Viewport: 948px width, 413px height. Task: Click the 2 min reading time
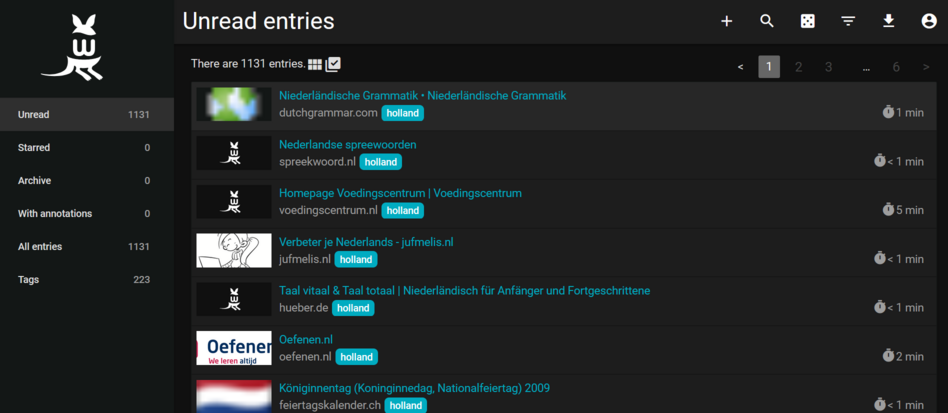click(x=903, y=356)
